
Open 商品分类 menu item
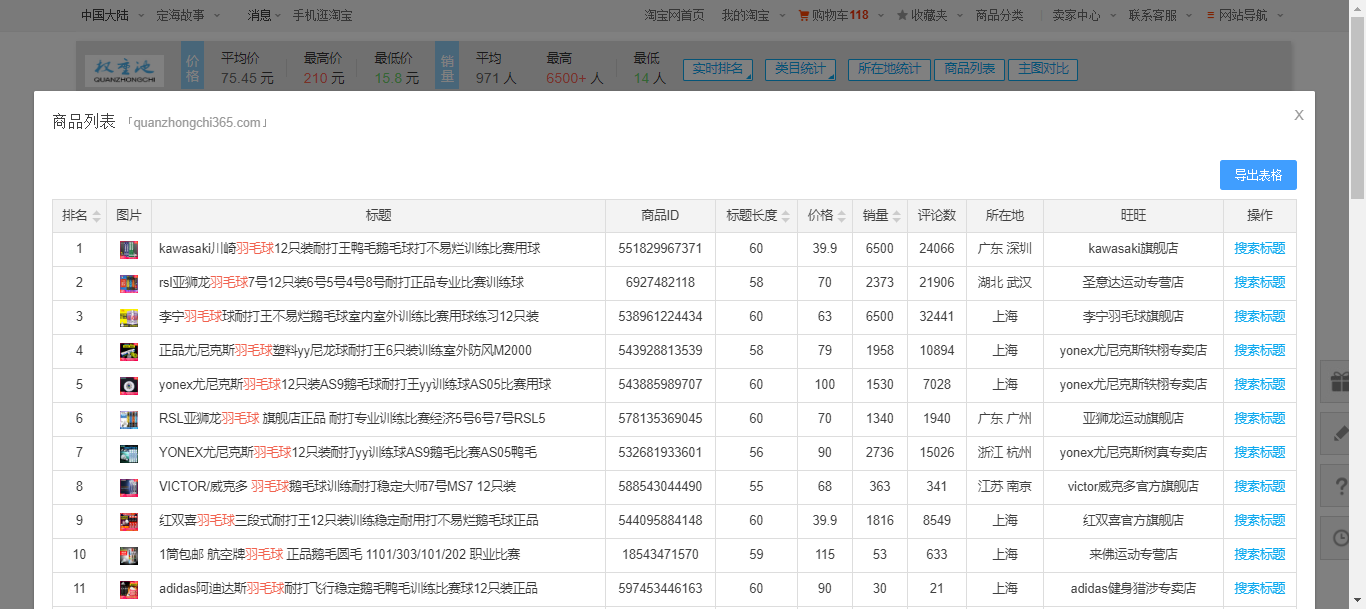click(x=1000, y=15)
